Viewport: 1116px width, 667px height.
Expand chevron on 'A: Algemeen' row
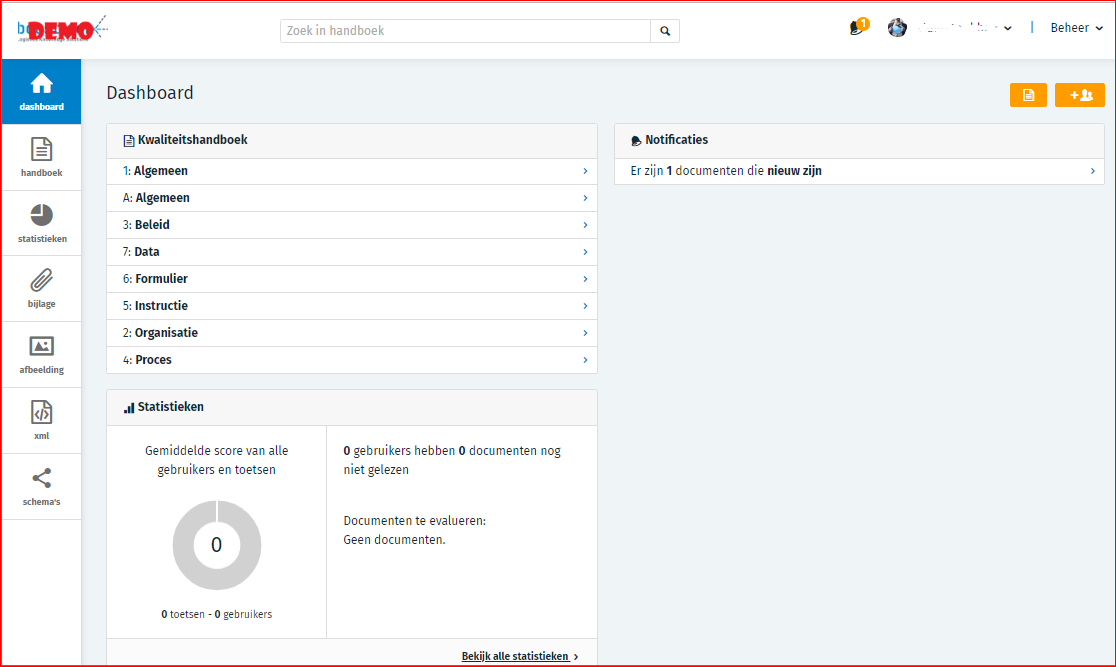[x=585, y=198]
